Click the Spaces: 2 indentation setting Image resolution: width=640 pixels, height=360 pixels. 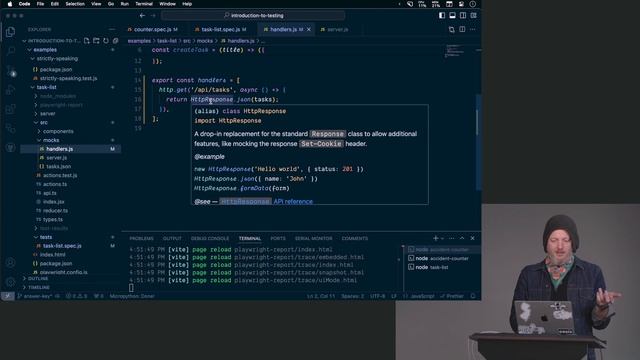point(352,296)
